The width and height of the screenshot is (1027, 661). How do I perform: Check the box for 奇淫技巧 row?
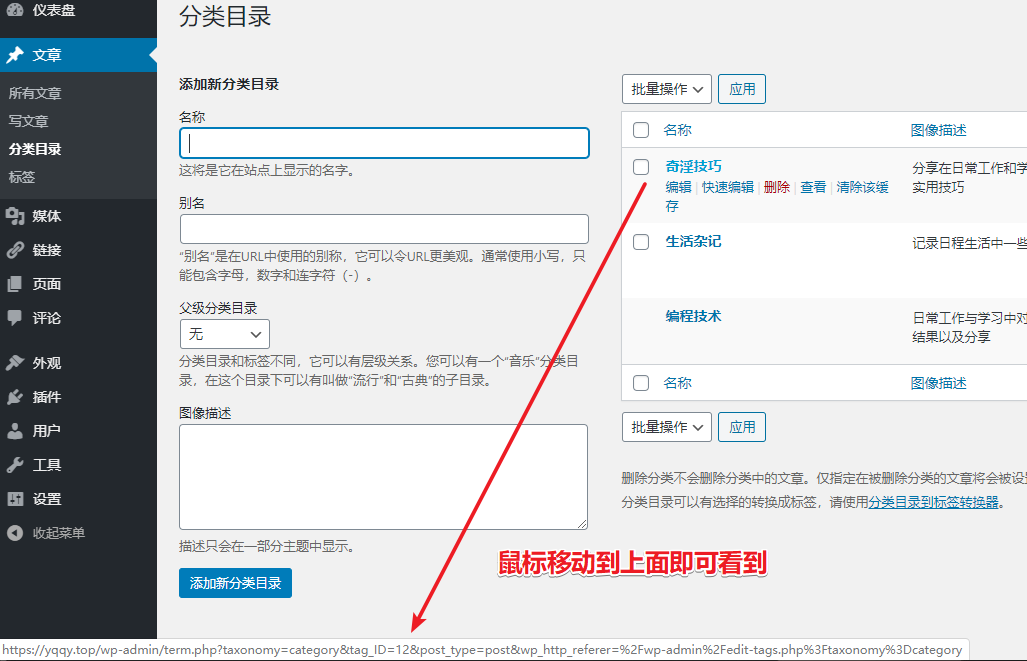(x=641, y=167)
